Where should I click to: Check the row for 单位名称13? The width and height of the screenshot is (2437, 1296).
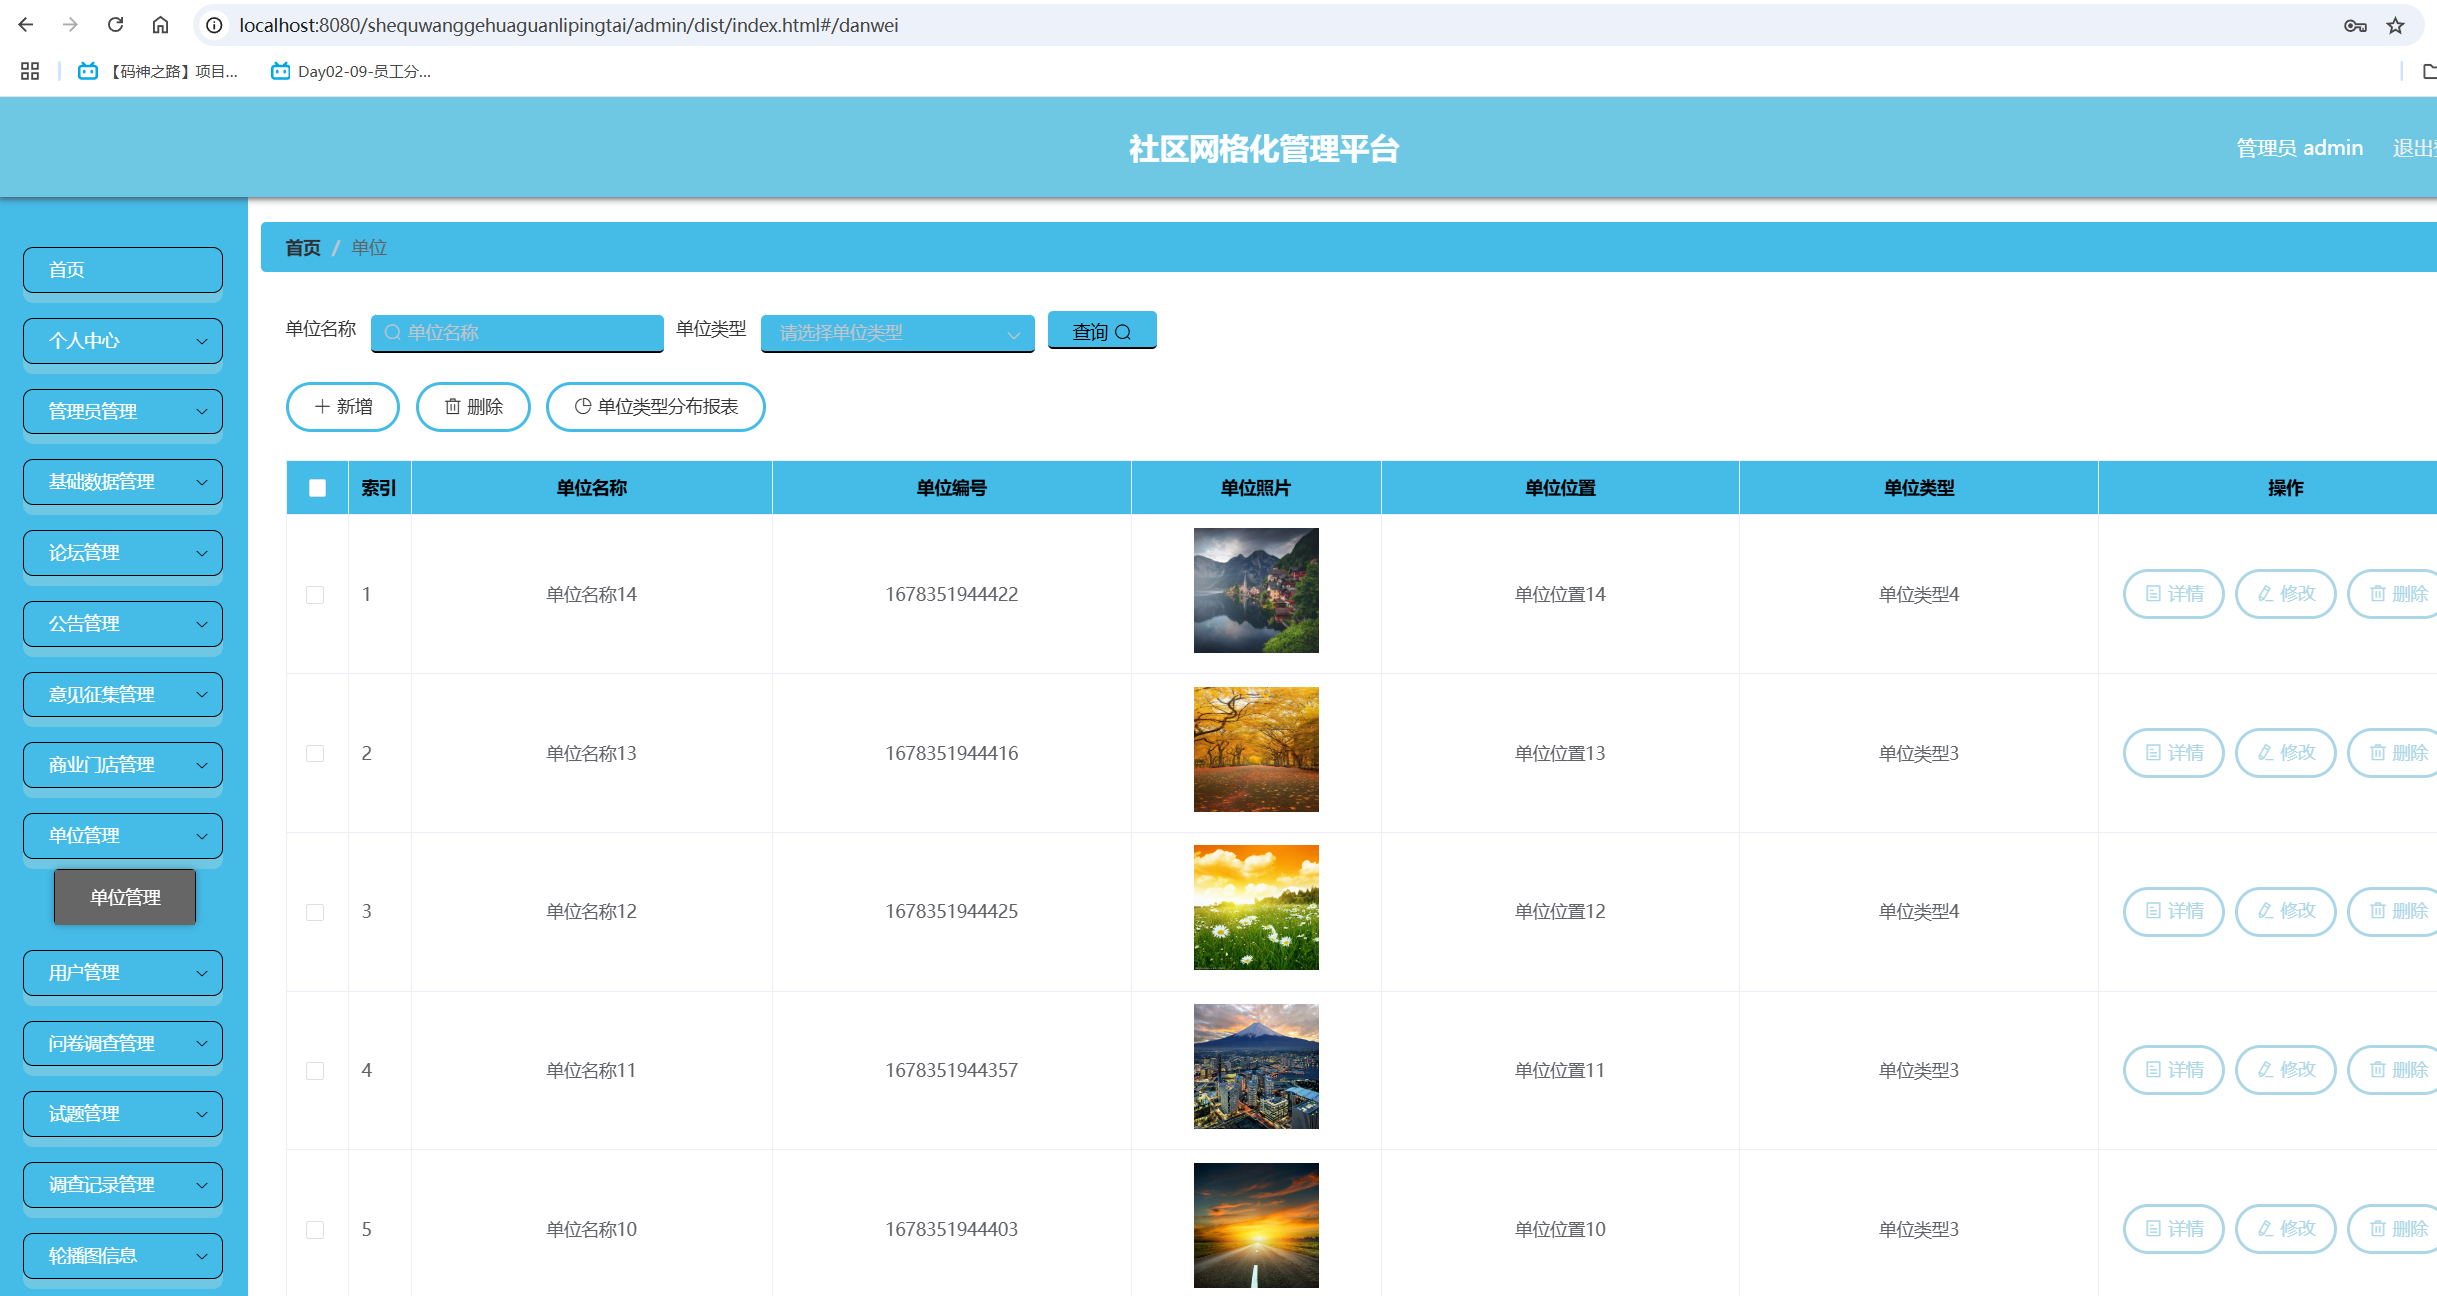(x=315, y=754)
